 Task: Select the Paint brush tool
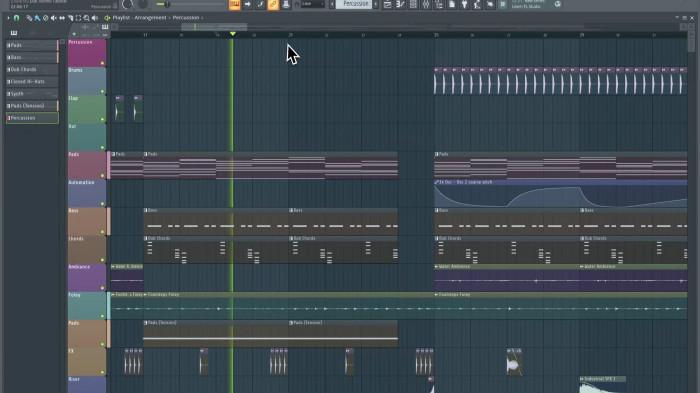pos(37,18)
